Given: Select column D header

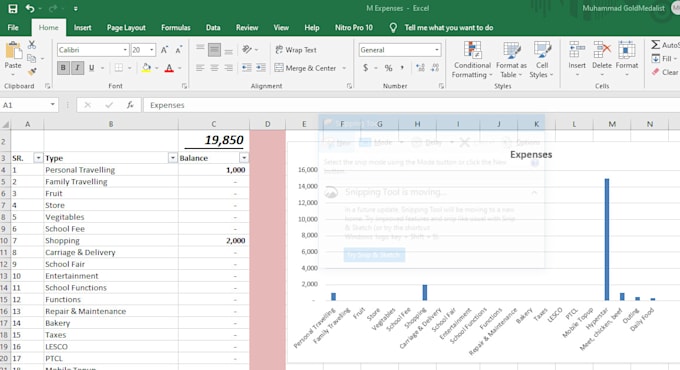Looking at the screenshot, I should tap(268, 124).
